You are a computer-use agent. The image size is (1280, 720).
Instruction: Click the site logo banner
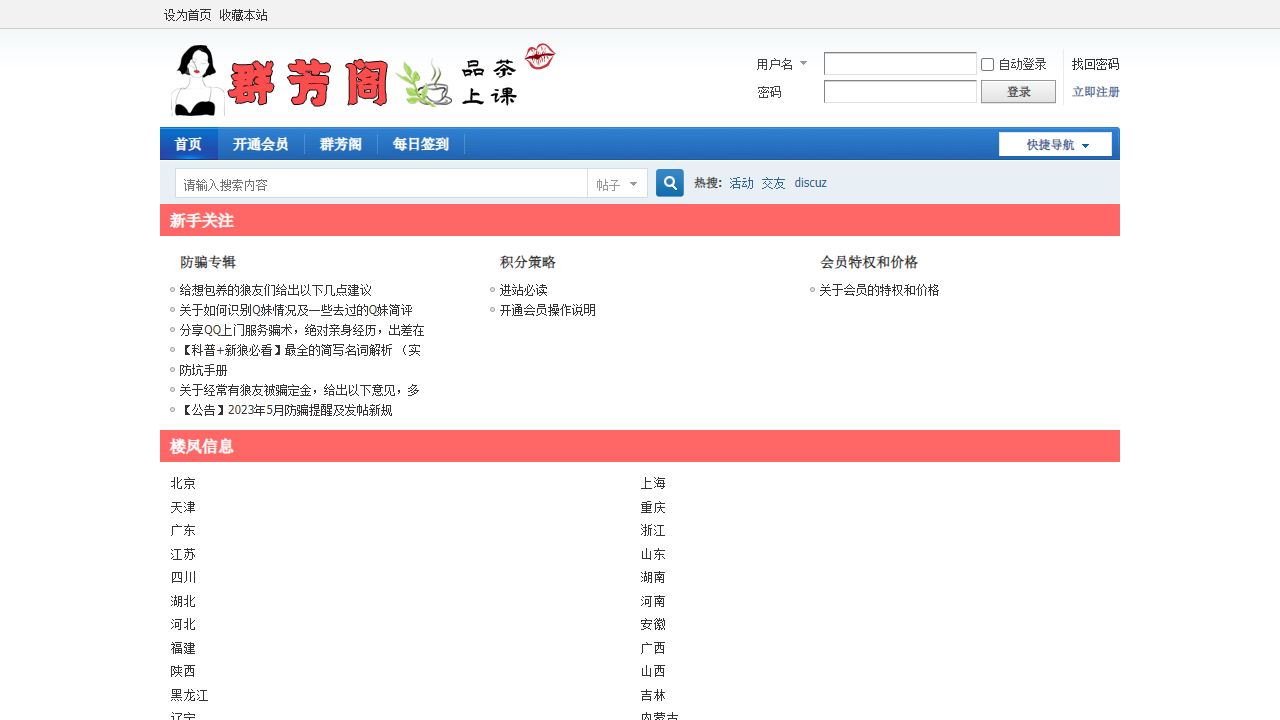(363, 80)
